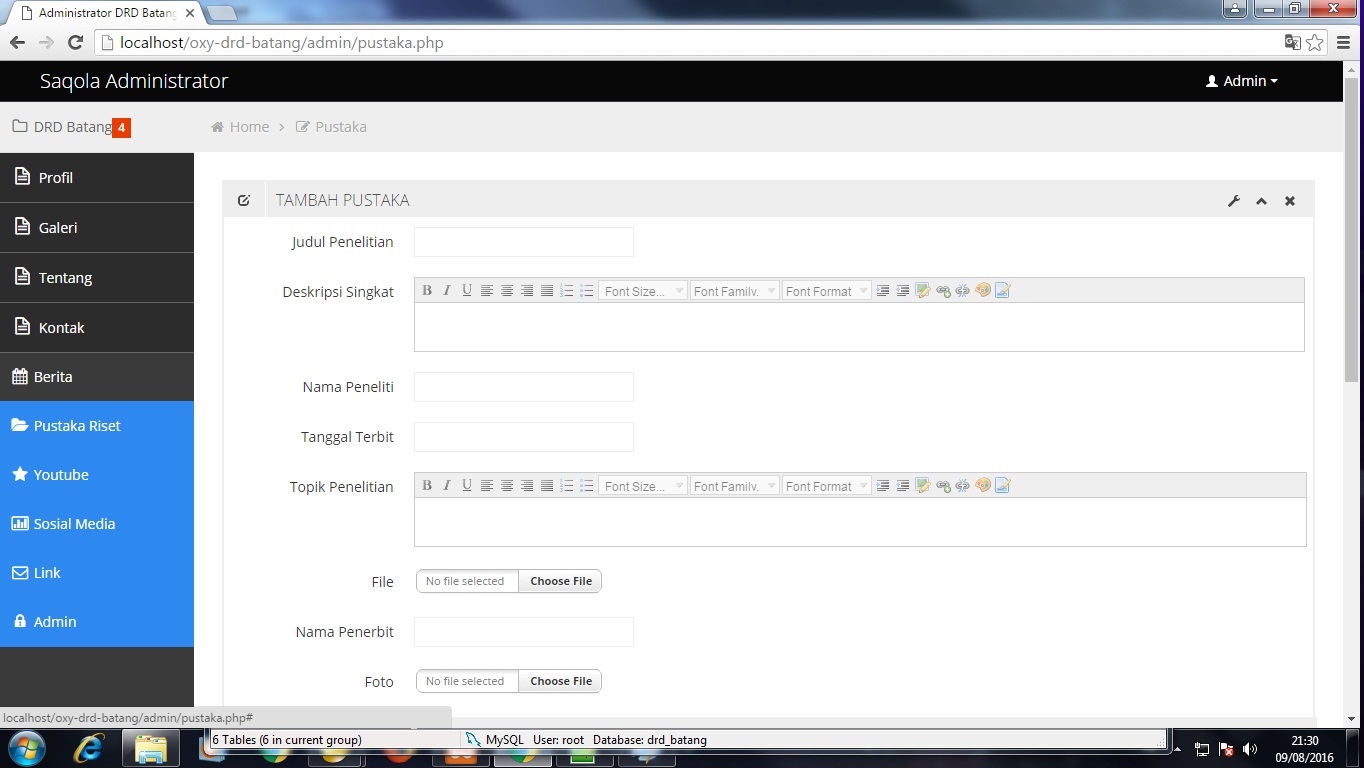Open the Admin user dropdown
Screen dimensions: 1364x772
(x=1242, y=81)
